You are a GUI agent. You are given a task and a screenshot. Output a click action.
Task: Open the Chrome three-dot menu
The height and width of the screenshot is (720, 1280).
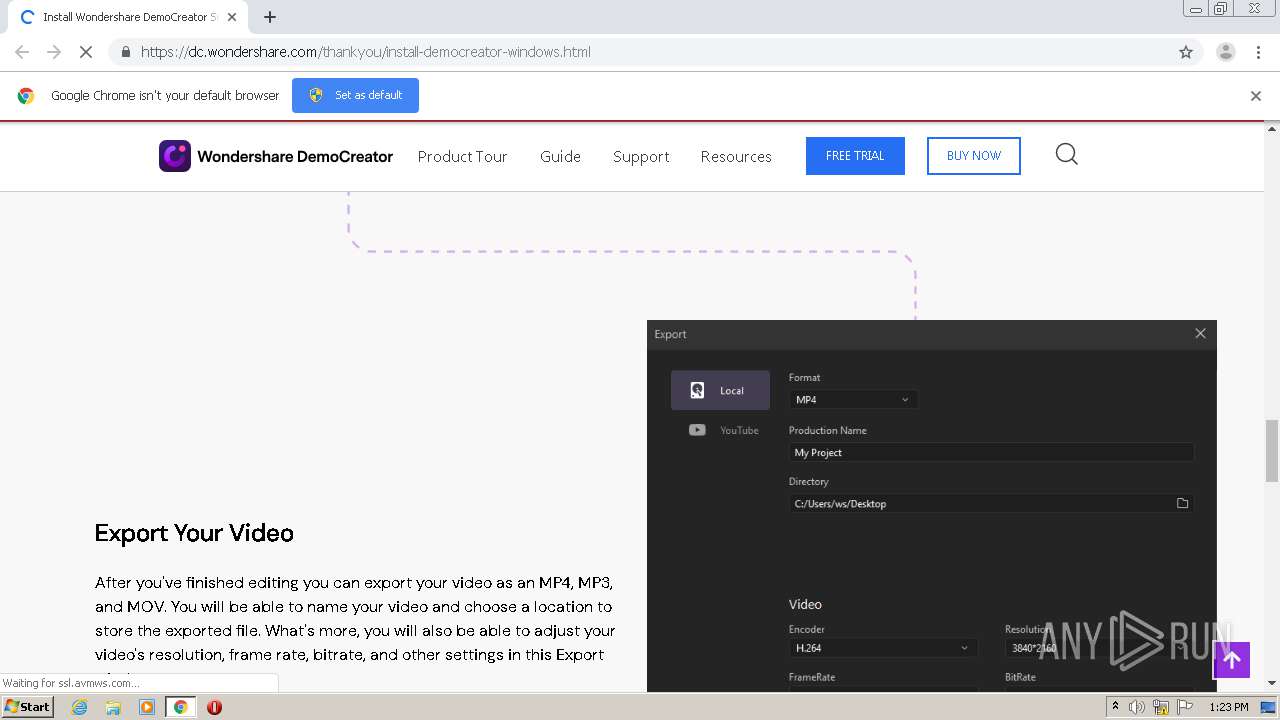pyautogui.click(x=1259, y=52)
